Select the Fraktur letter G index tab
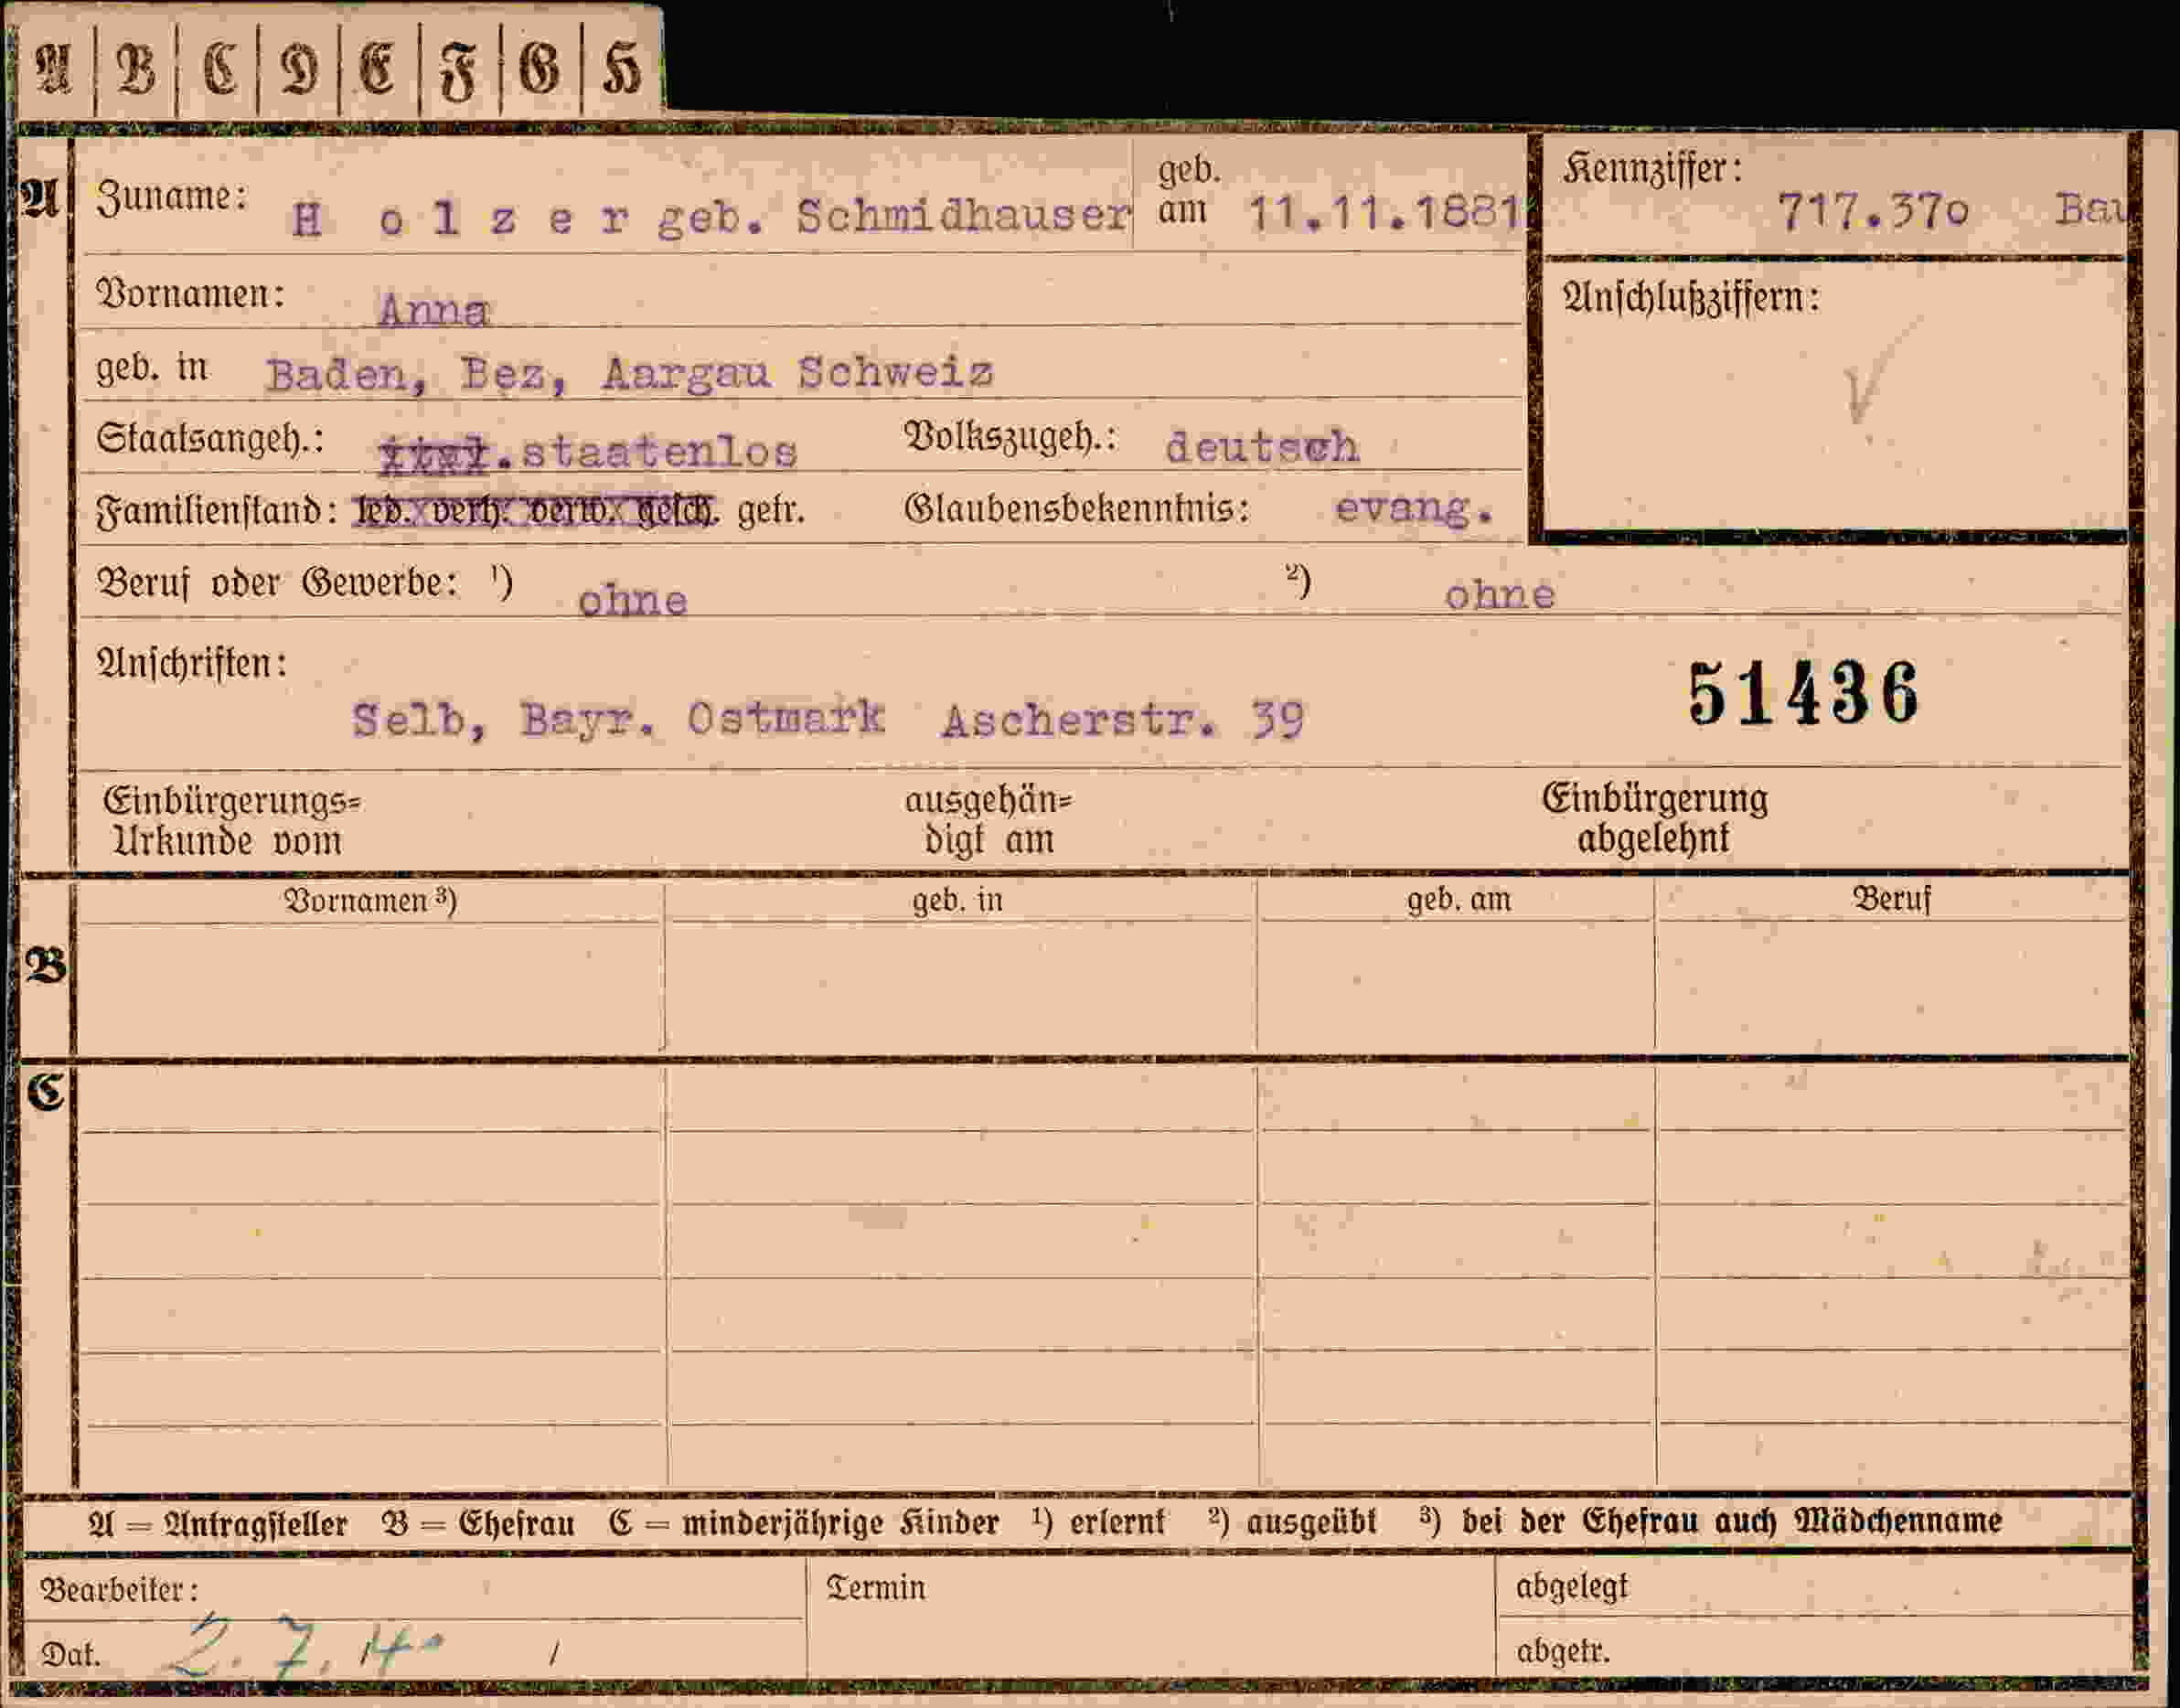This screenshot has height=1708, width=2180. pos(540,68)
